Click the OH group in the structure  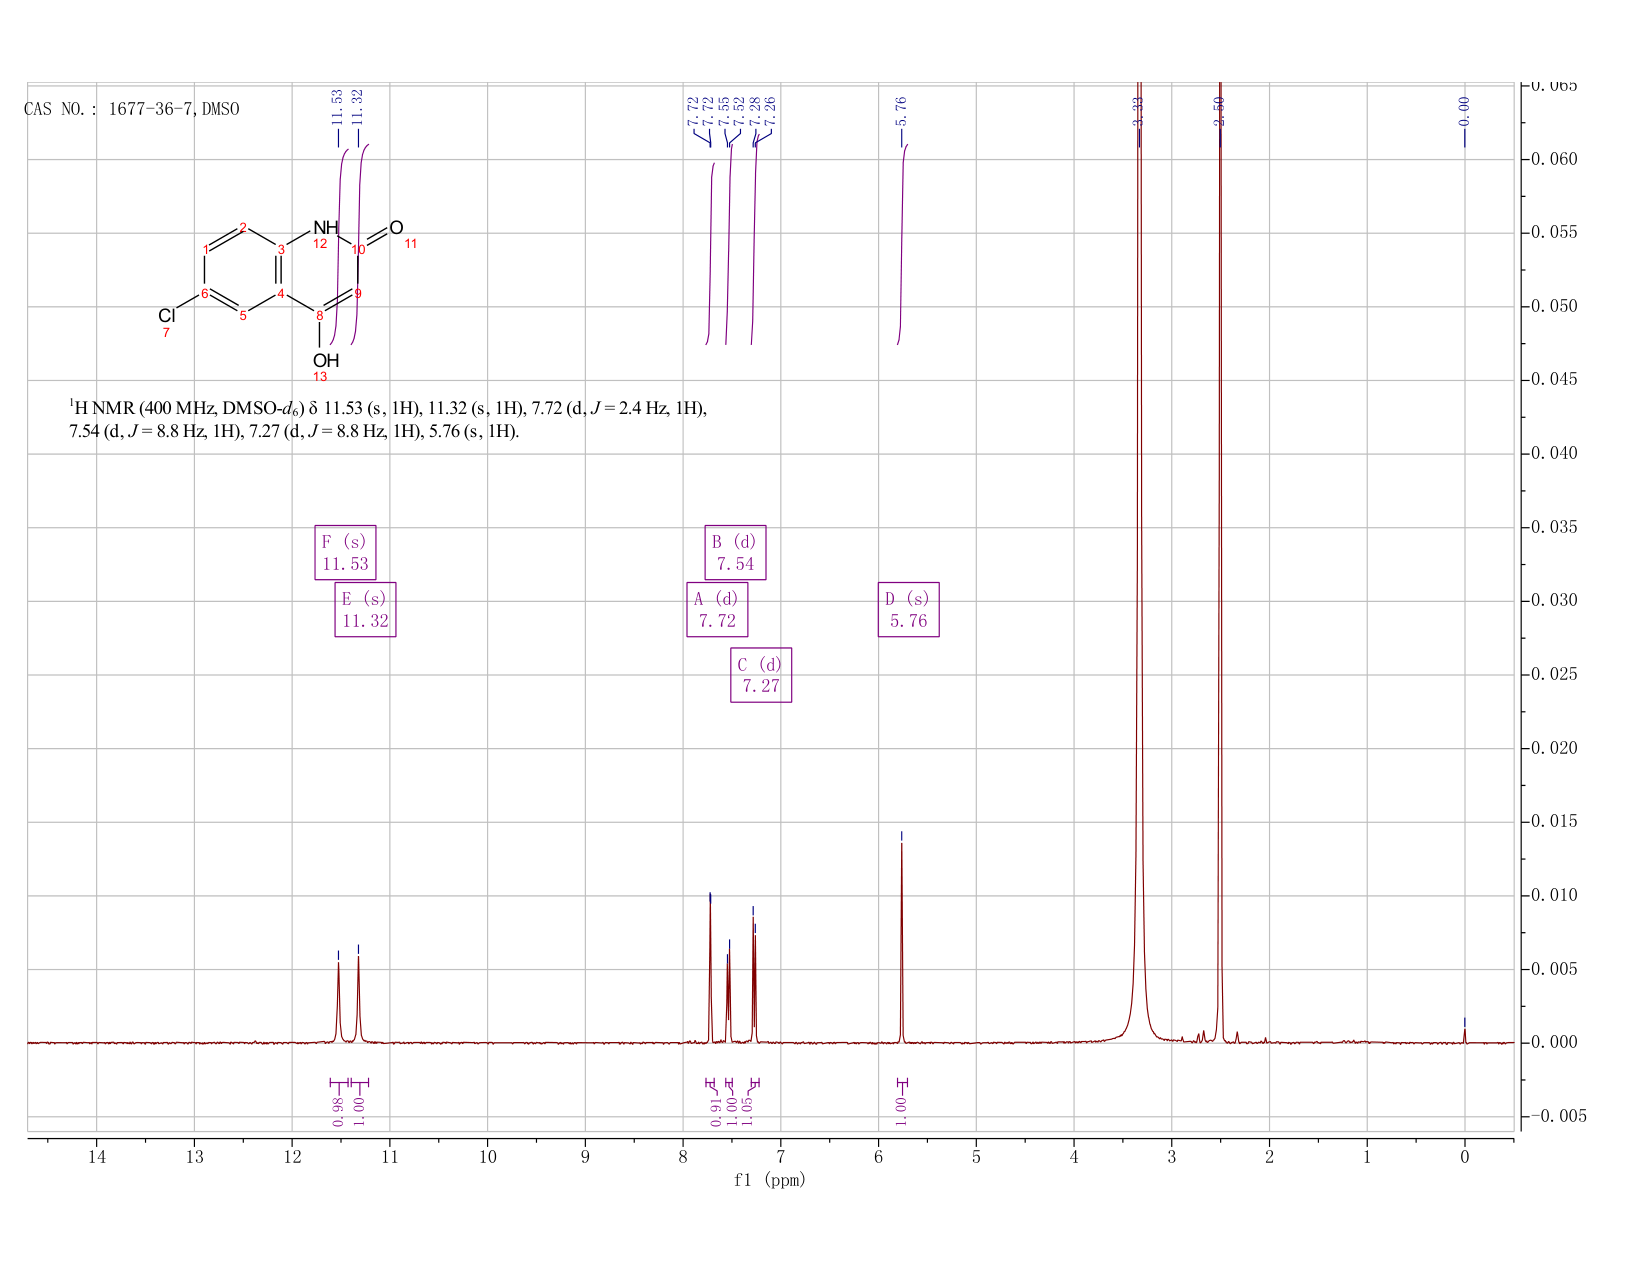coord(326,360)
